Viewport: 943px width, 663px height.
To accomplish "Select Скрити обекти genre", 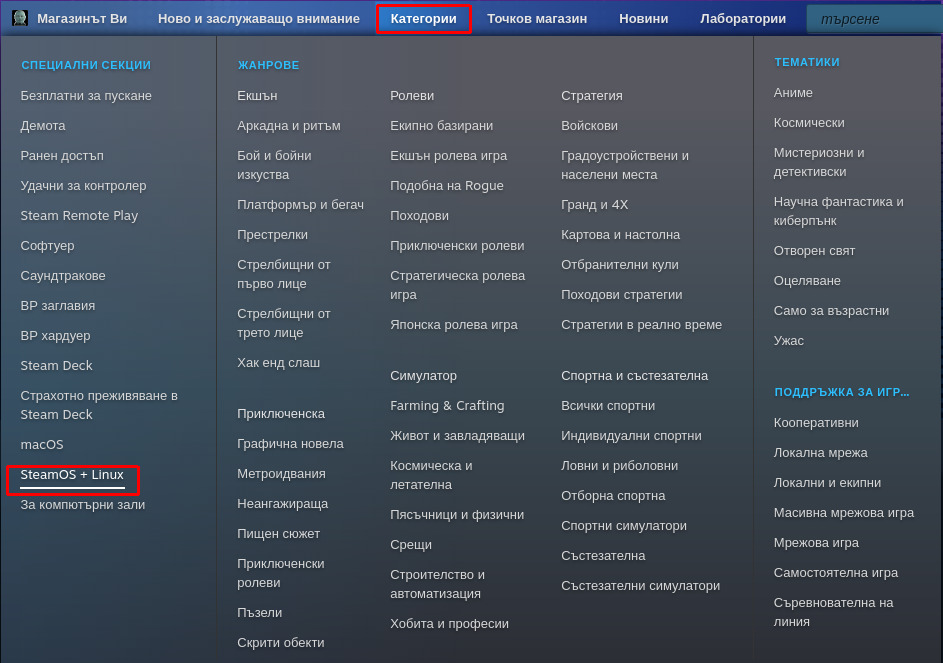I will (x=281, y=643).
